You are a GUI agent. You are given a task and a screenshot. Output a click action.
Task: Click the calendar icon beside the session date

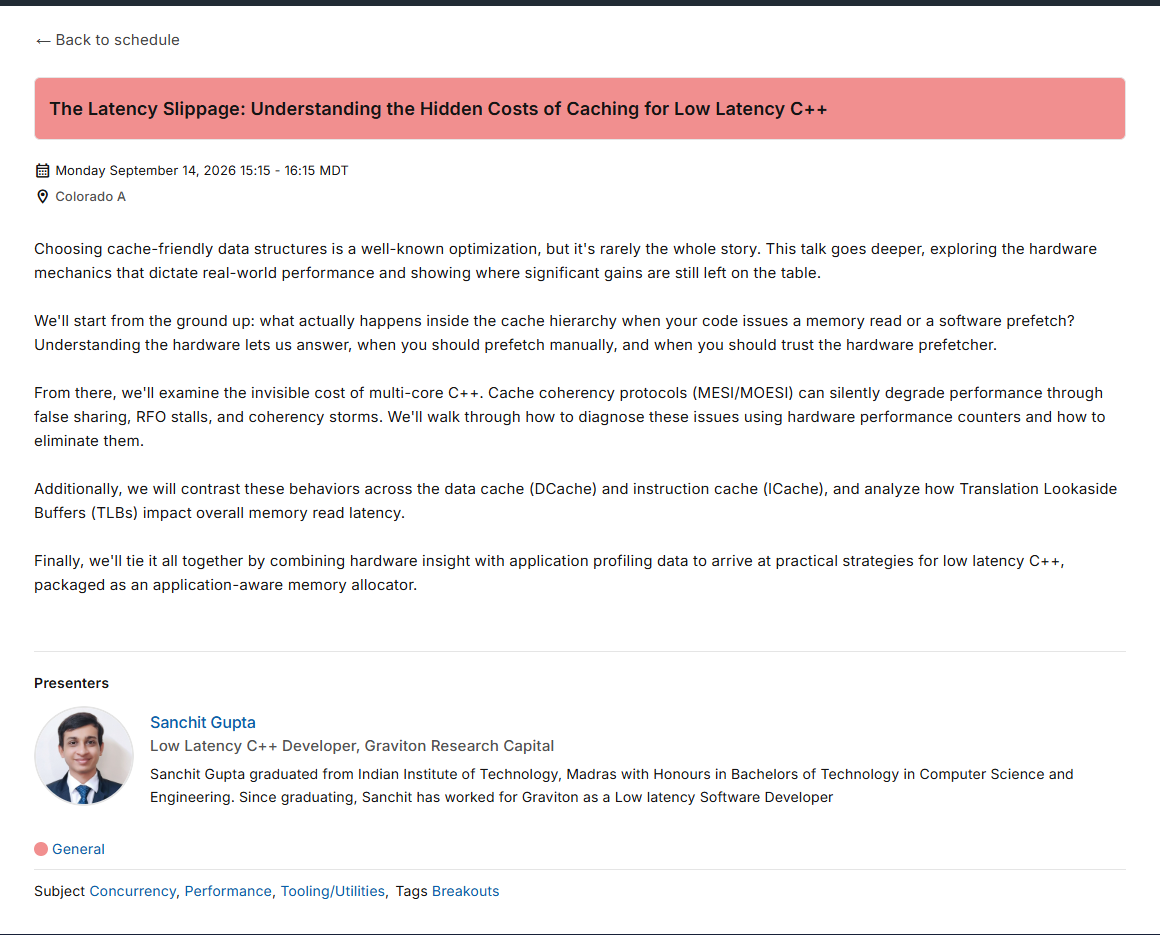(43, 171)
